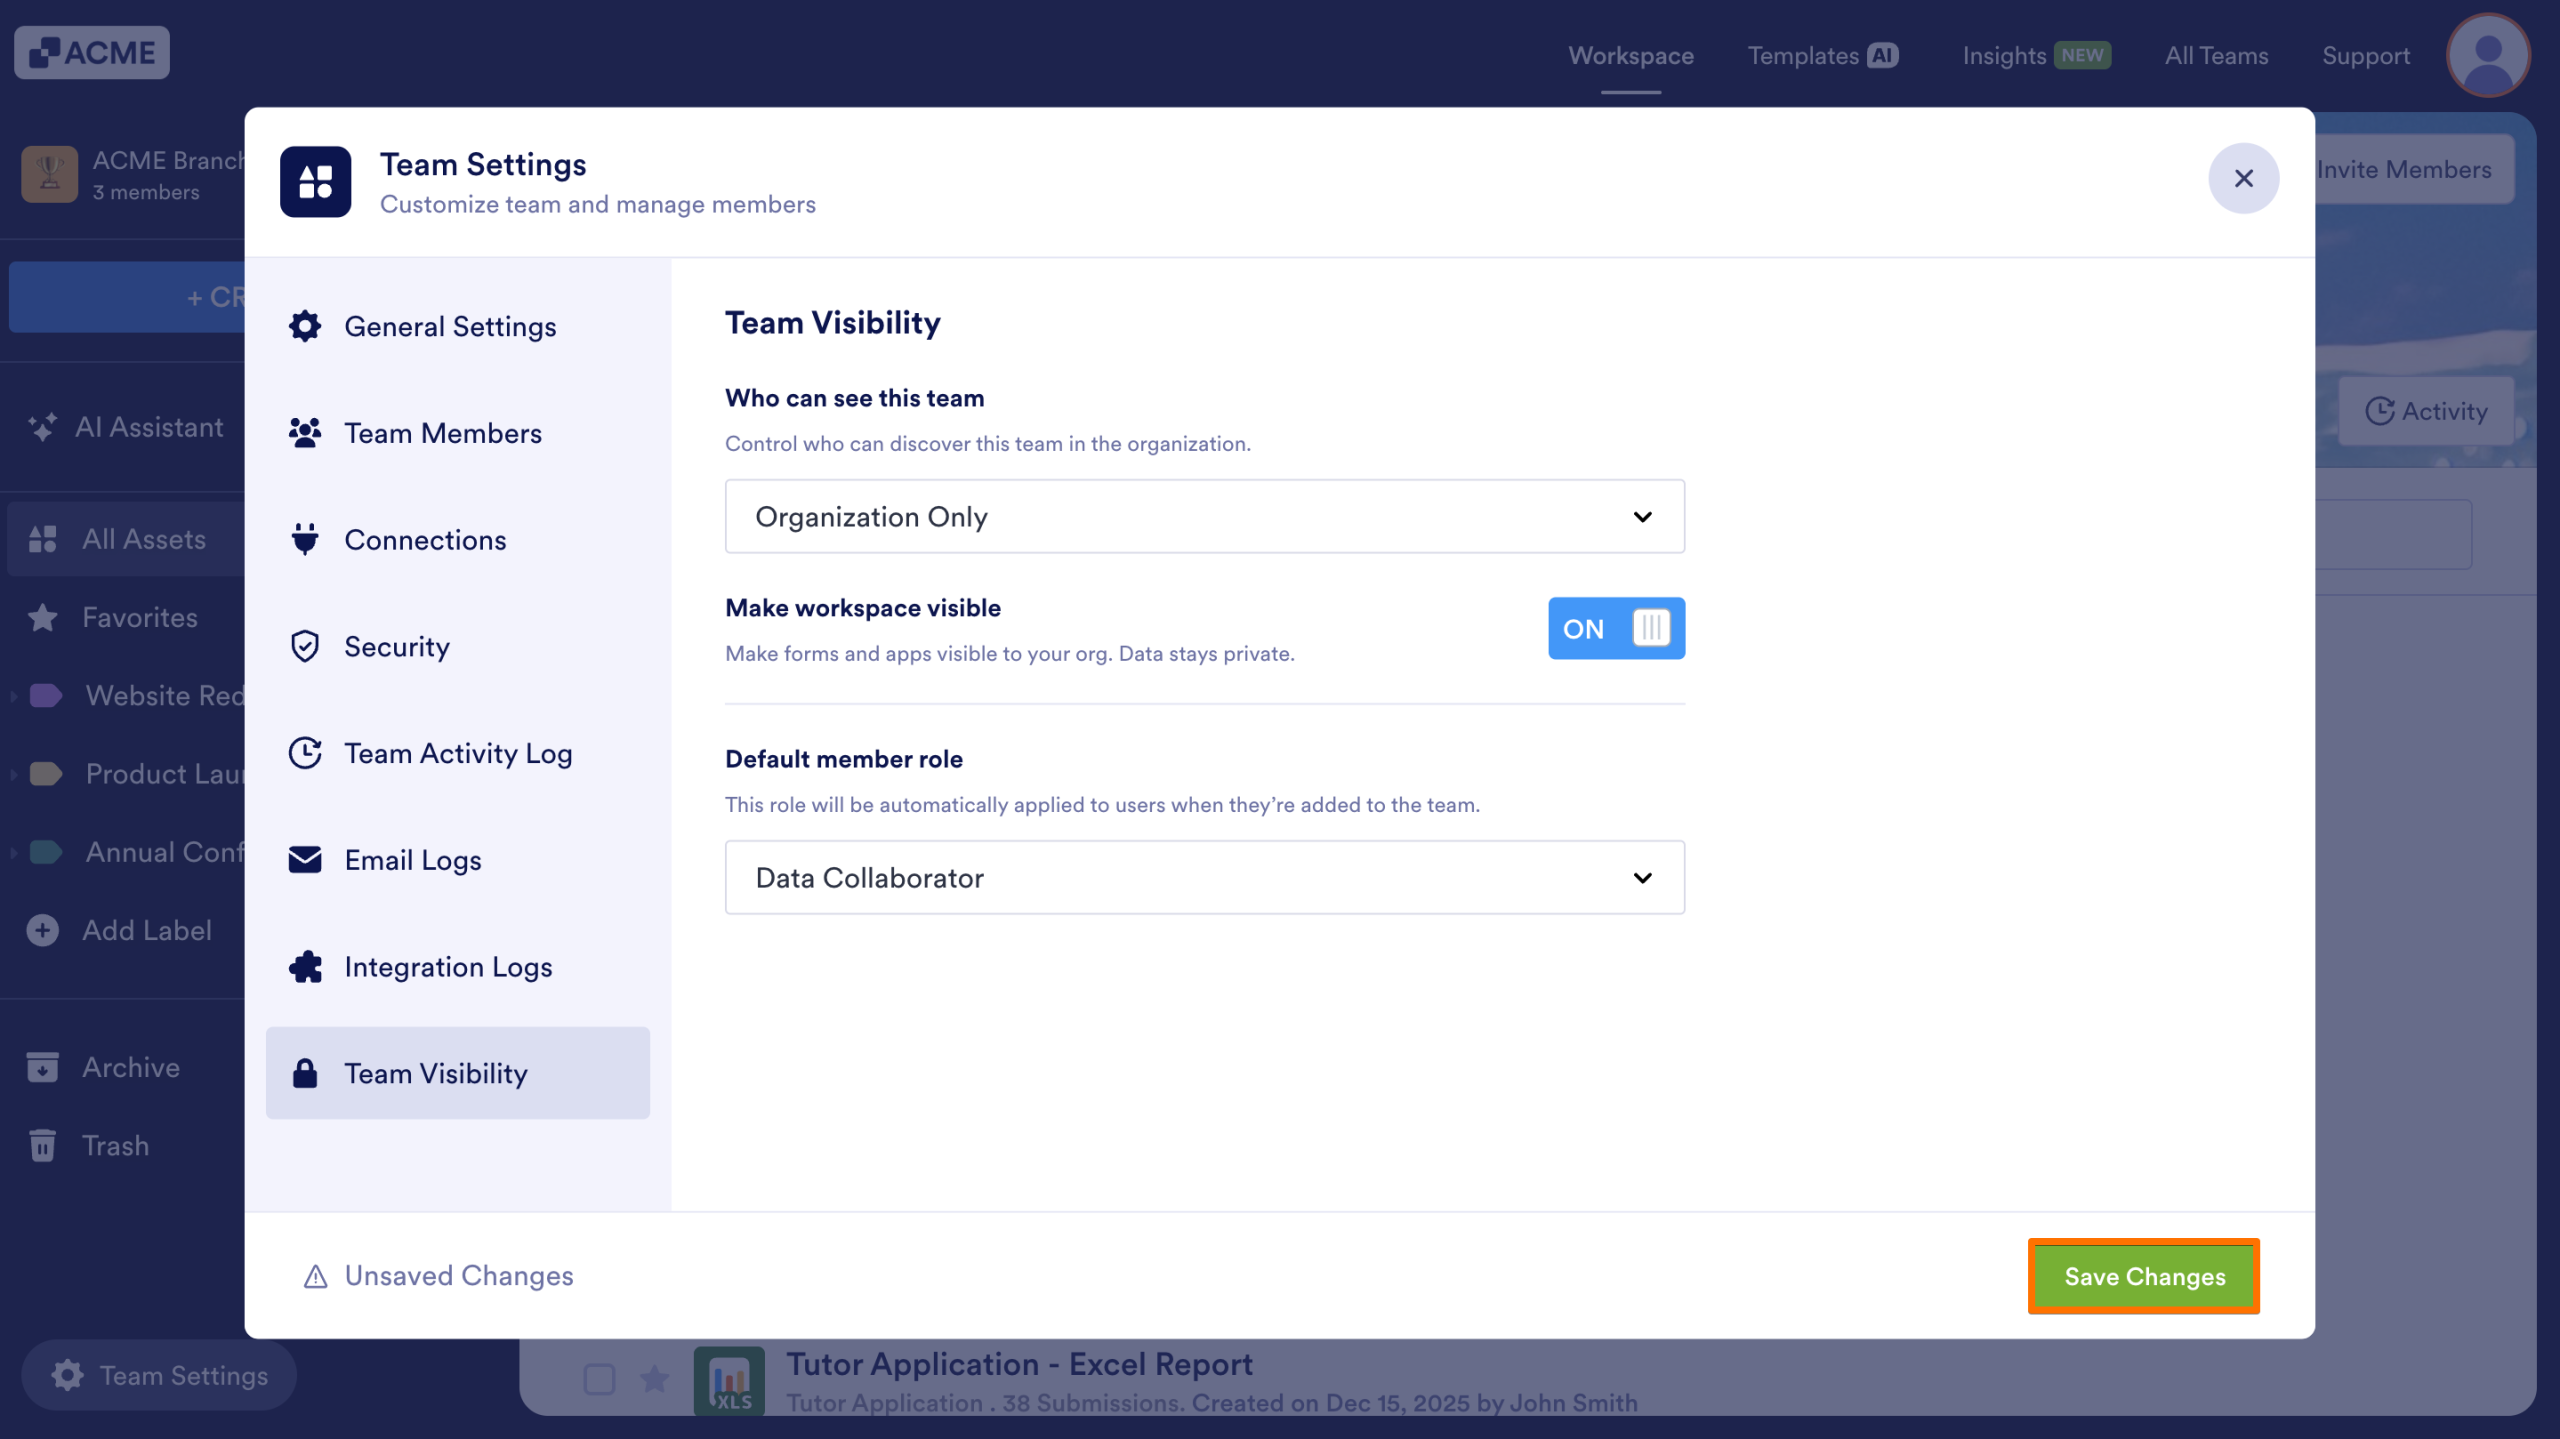Switch to the Templates tab
Image resolution: width=2560 pixels, height=1439 pixels.
(1803, 55)
